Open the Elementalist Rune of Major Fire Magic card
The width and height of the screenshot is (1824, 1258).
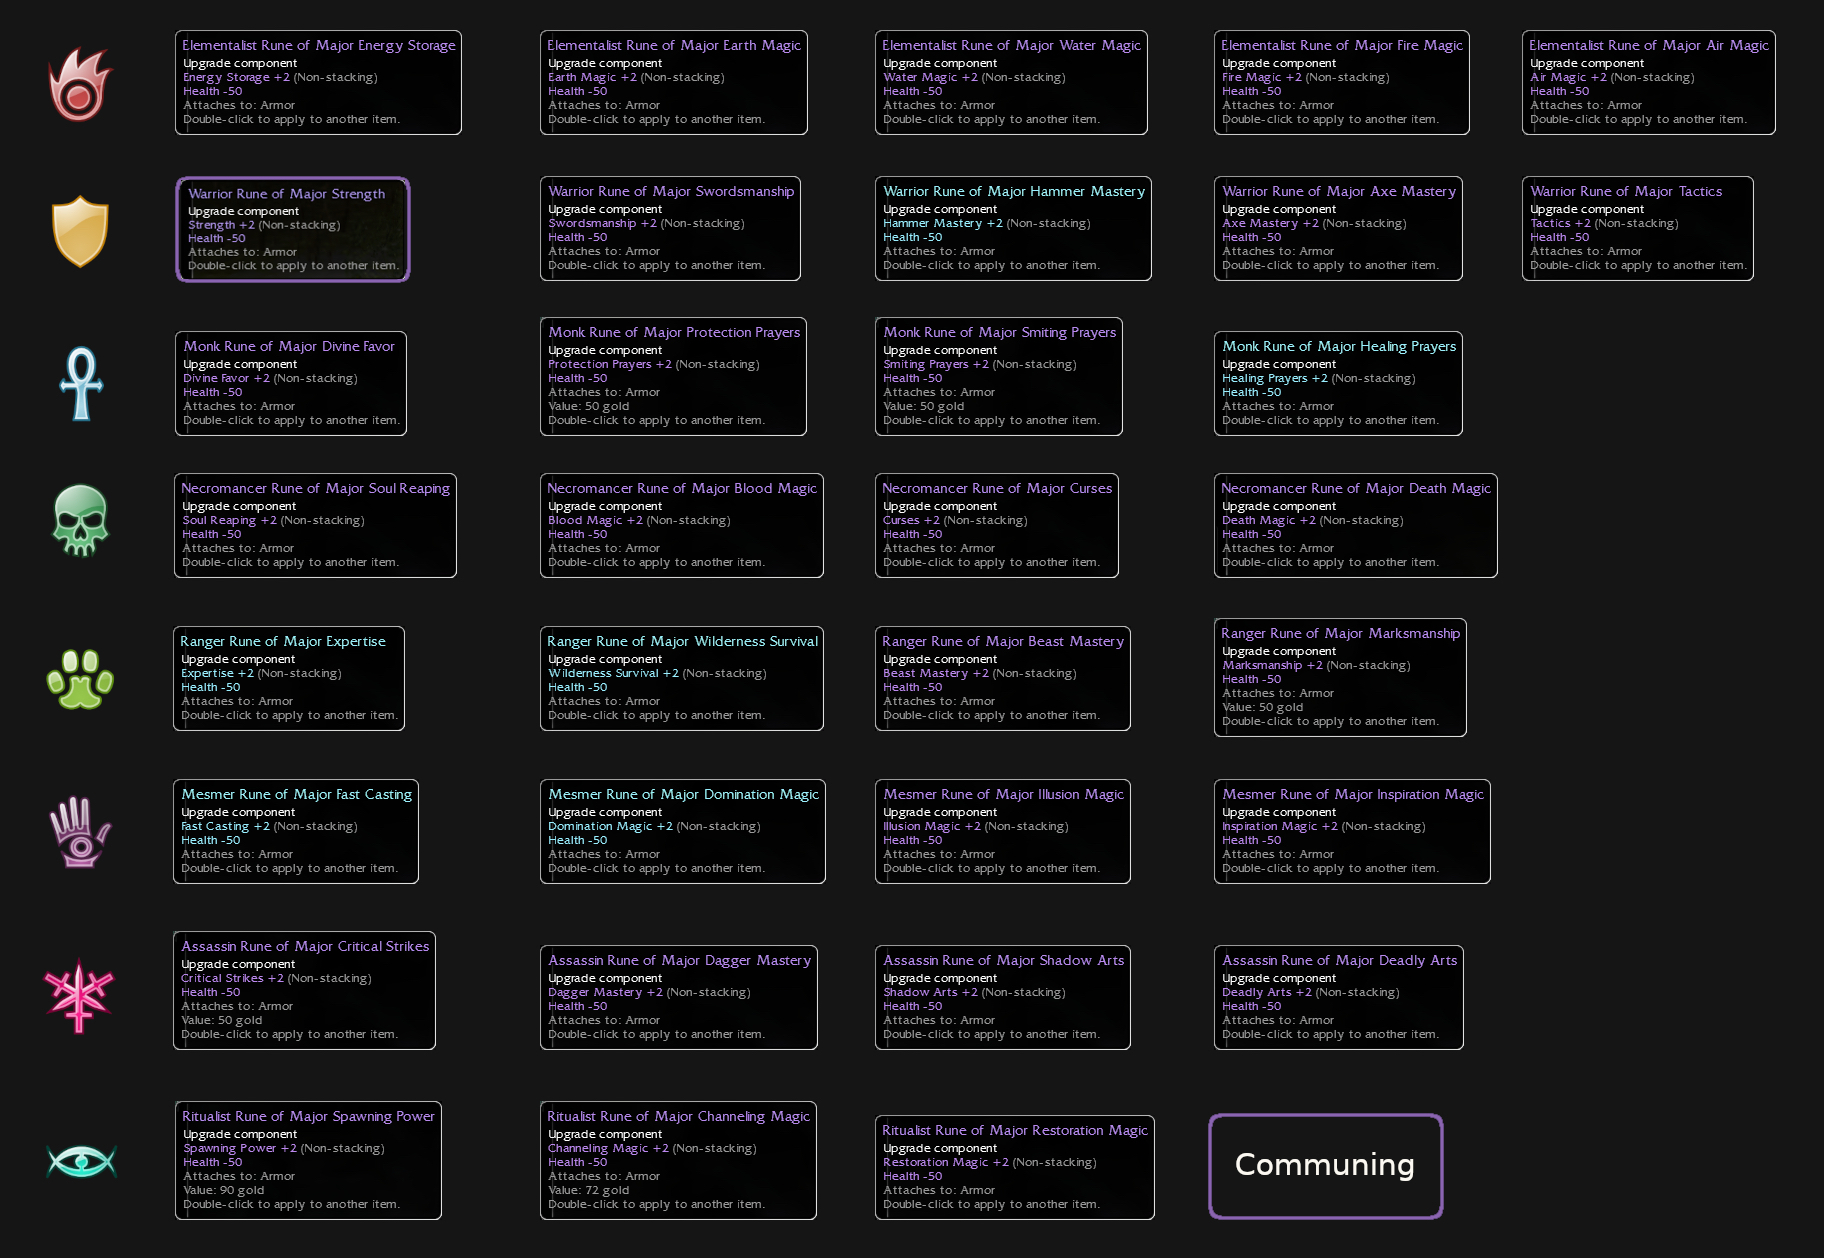click(x=1341, y=83)
